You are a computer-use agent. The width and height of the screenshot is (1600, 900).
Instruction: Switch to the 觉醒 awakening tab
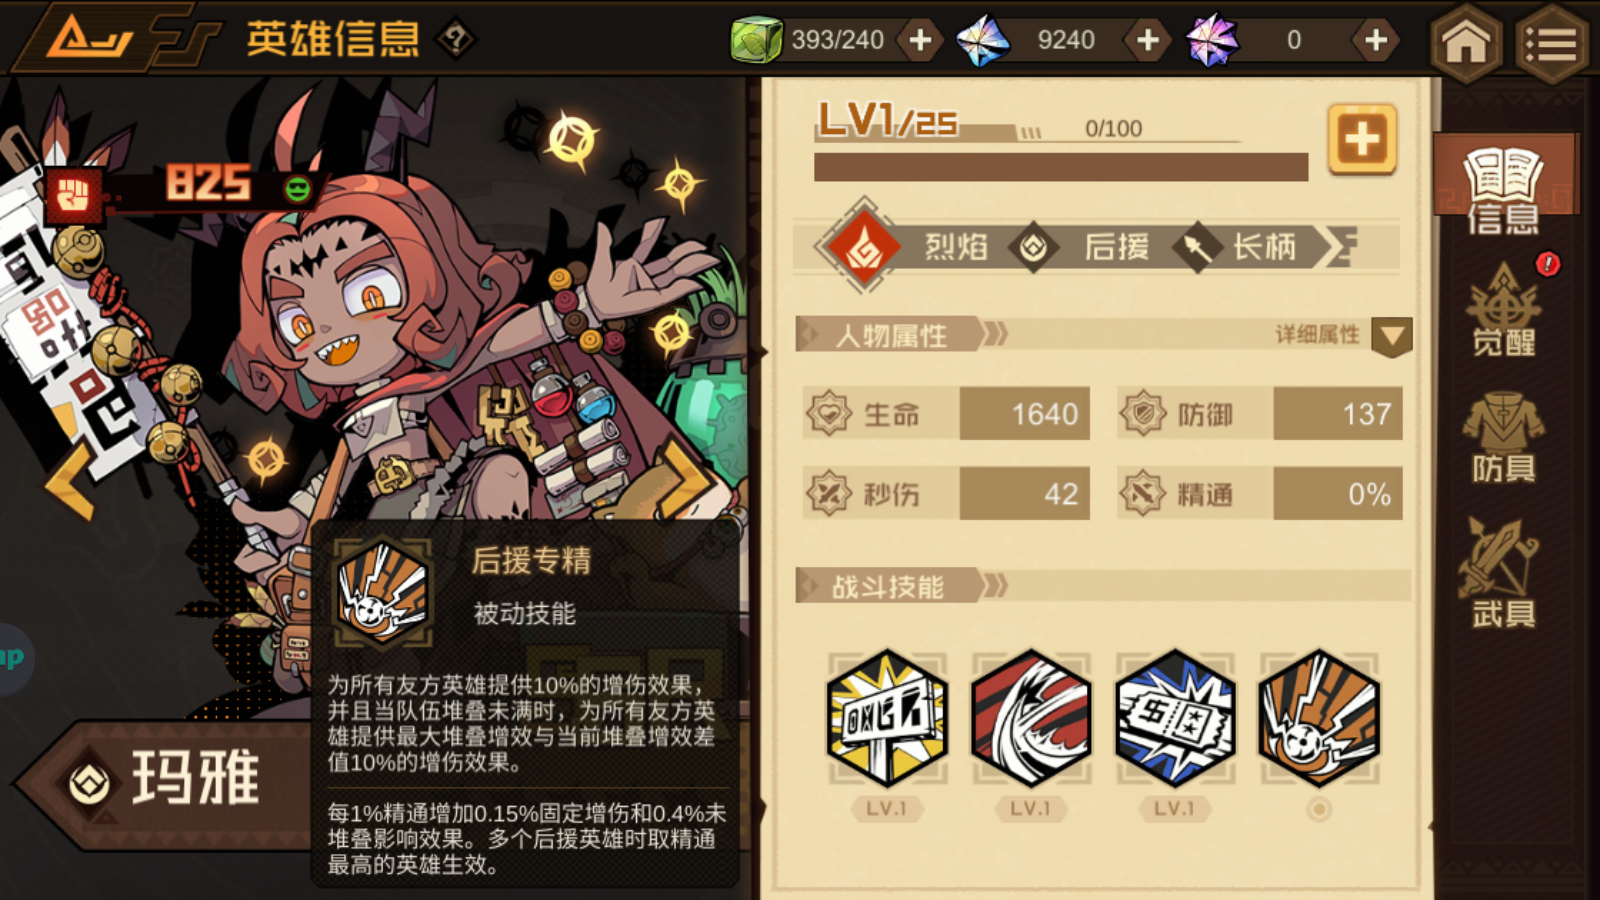(1503, 311)
